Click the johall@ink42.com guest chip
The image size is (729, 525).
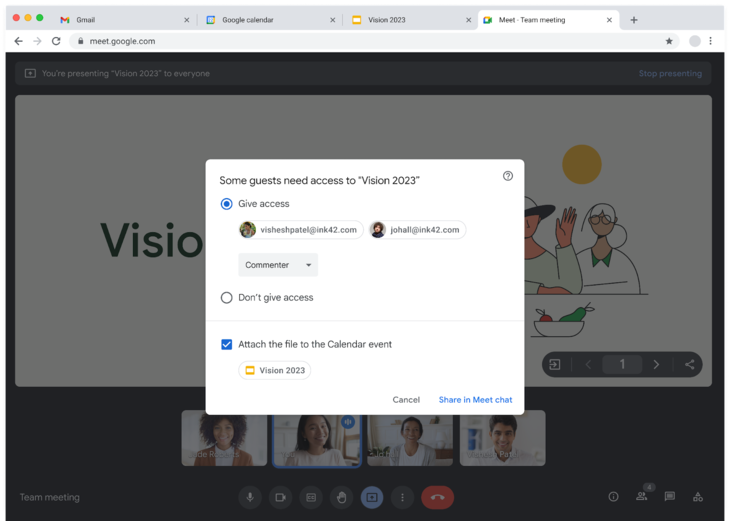418,230
